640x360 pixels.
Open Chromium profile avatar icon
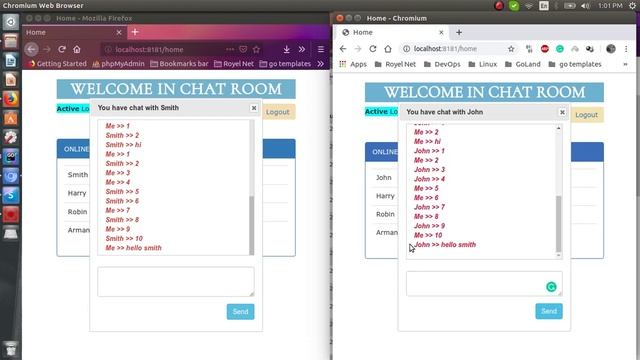click(611, 49)
